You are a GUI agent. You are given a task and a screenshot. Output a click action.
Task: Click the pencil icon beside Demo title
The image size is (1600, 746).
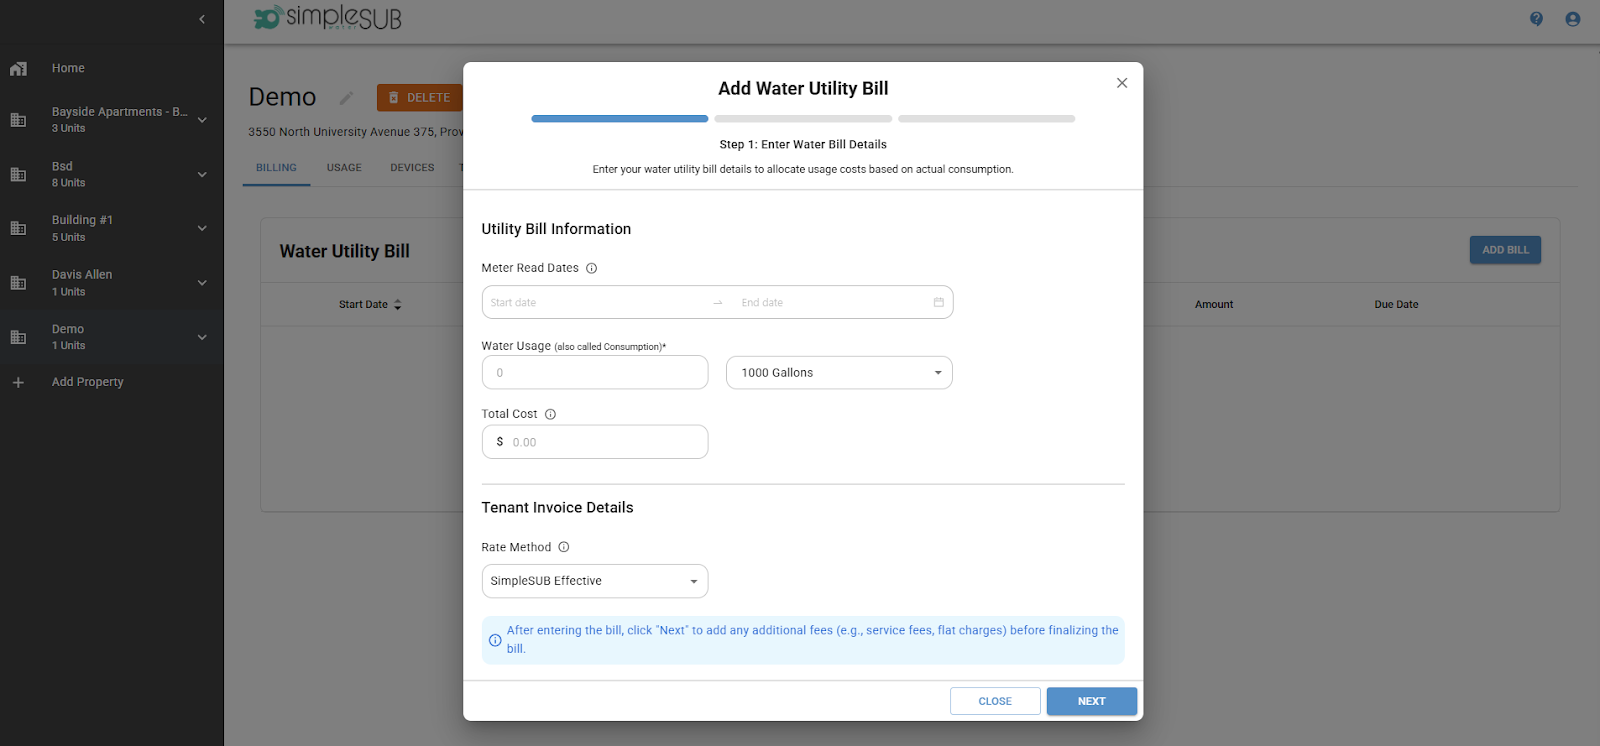tap(346, 98)
